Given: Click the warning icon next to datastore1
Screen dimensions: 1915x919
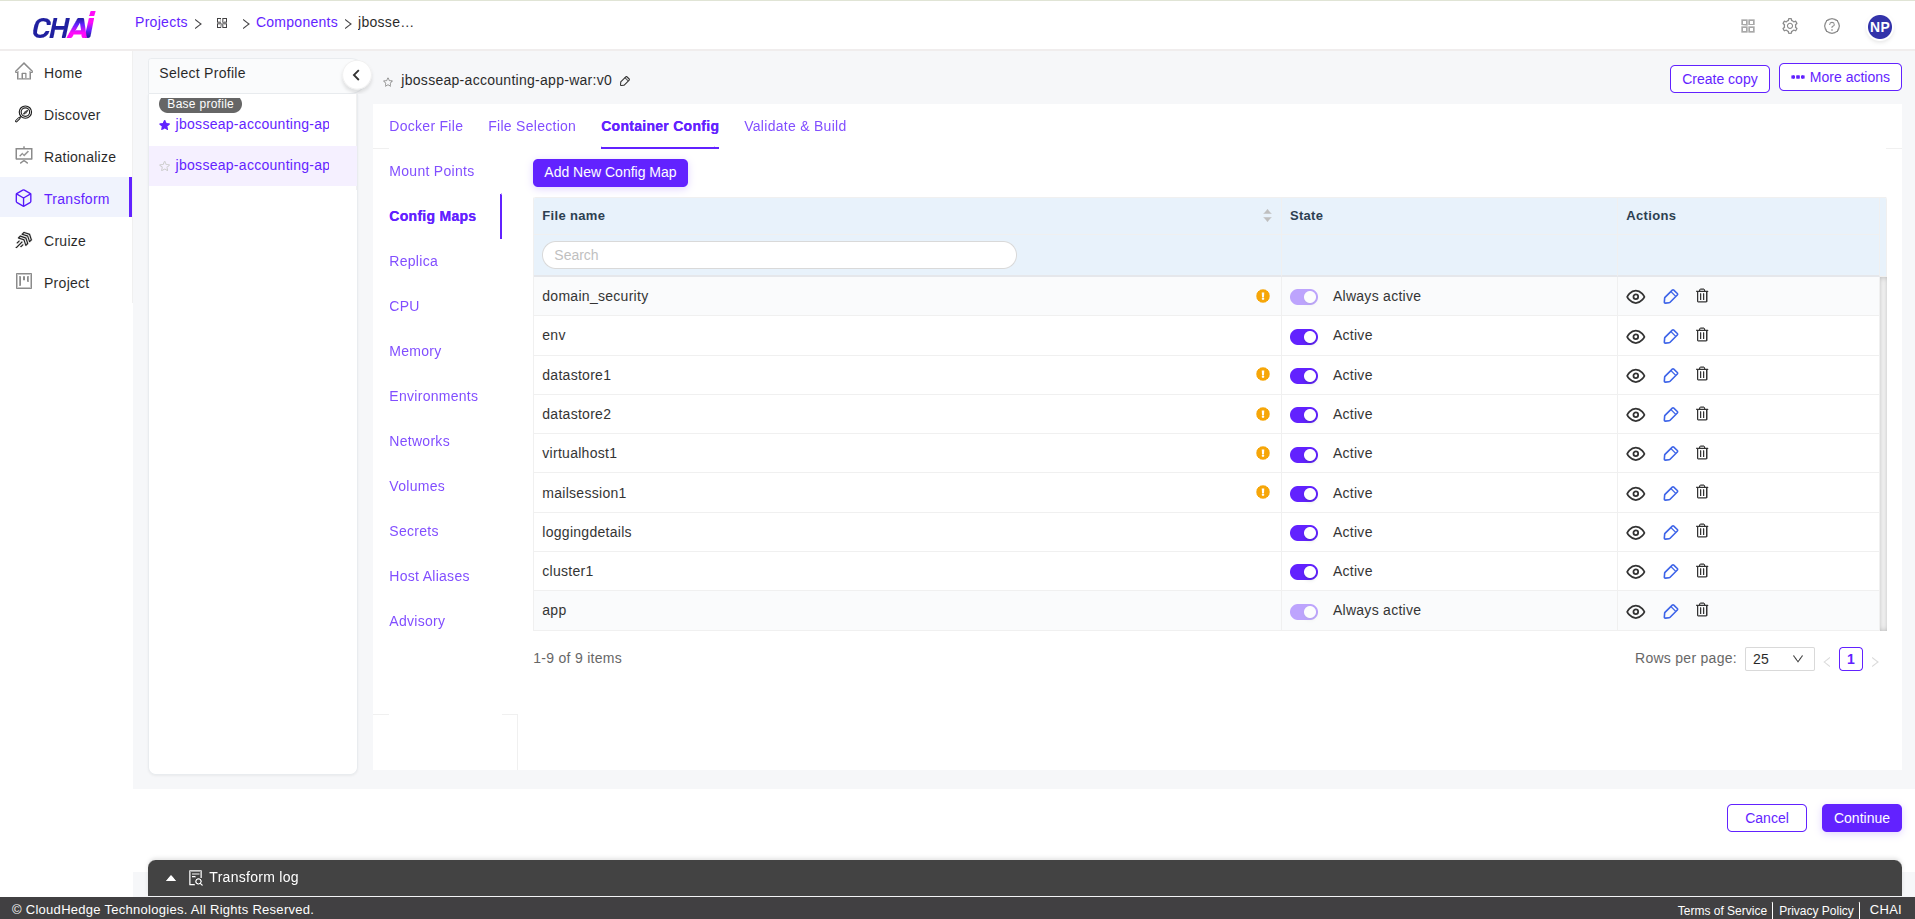Looking at the screenshot, I should (x=1263, y=375).
